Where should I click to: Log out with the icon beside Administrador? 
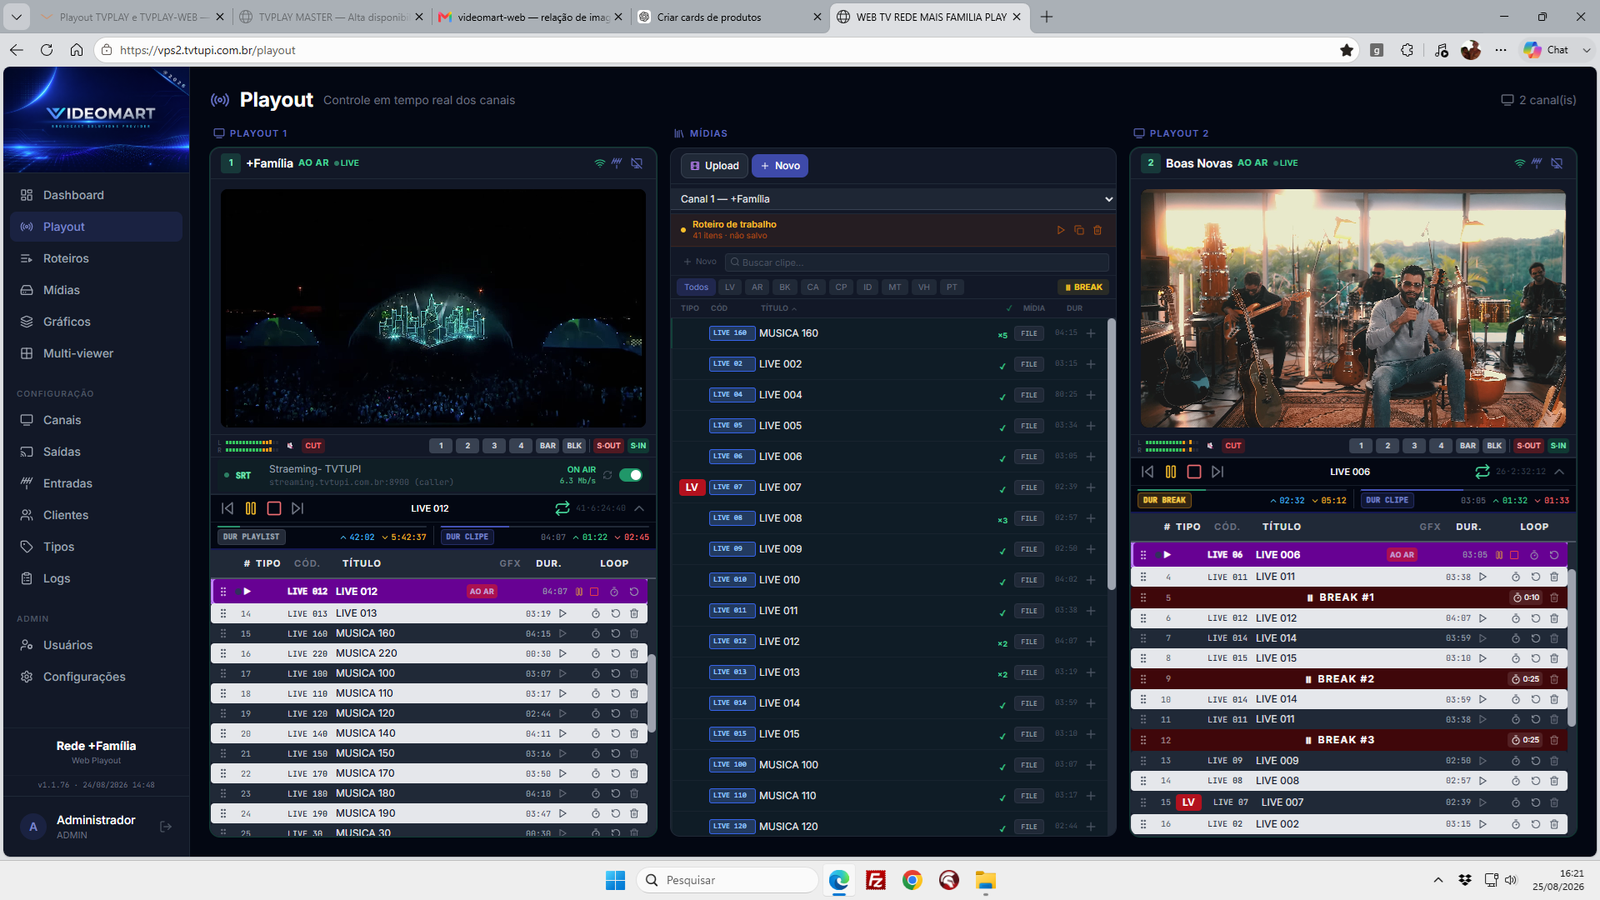pyautogui.click(x=166, y=827)
